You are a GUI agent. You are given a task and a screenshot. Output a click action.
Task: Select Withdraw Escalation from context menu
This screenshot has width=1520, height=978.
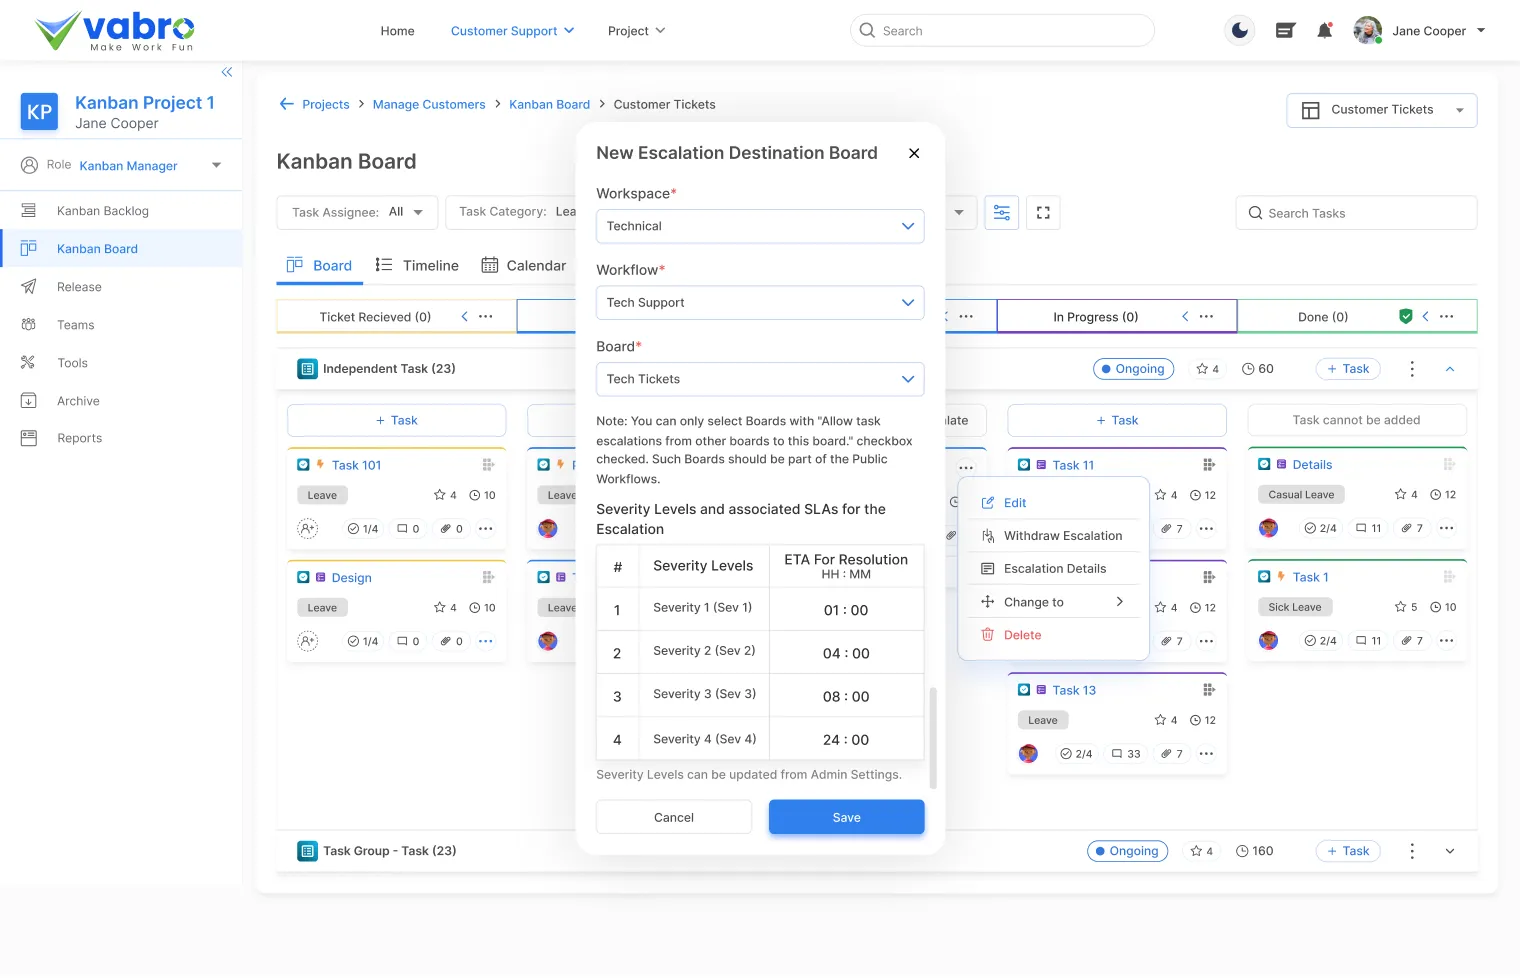click(1062, 536)
